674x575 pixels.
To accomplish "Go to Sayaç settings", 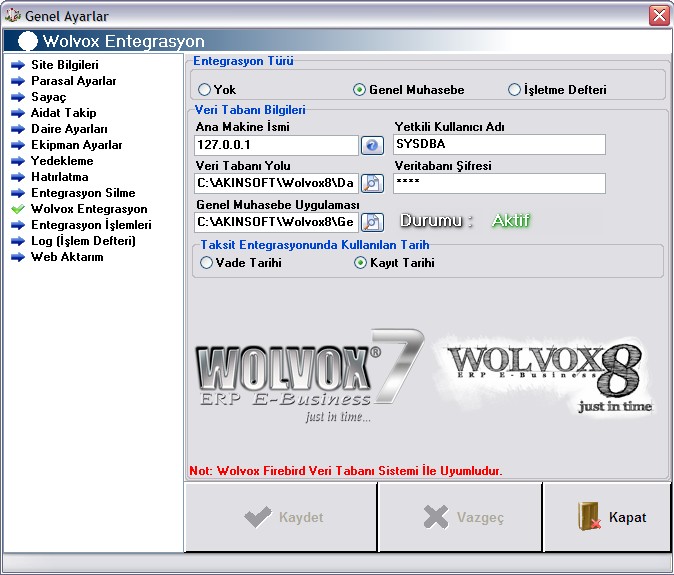I will pyautogui.click(x=49, y=97).
